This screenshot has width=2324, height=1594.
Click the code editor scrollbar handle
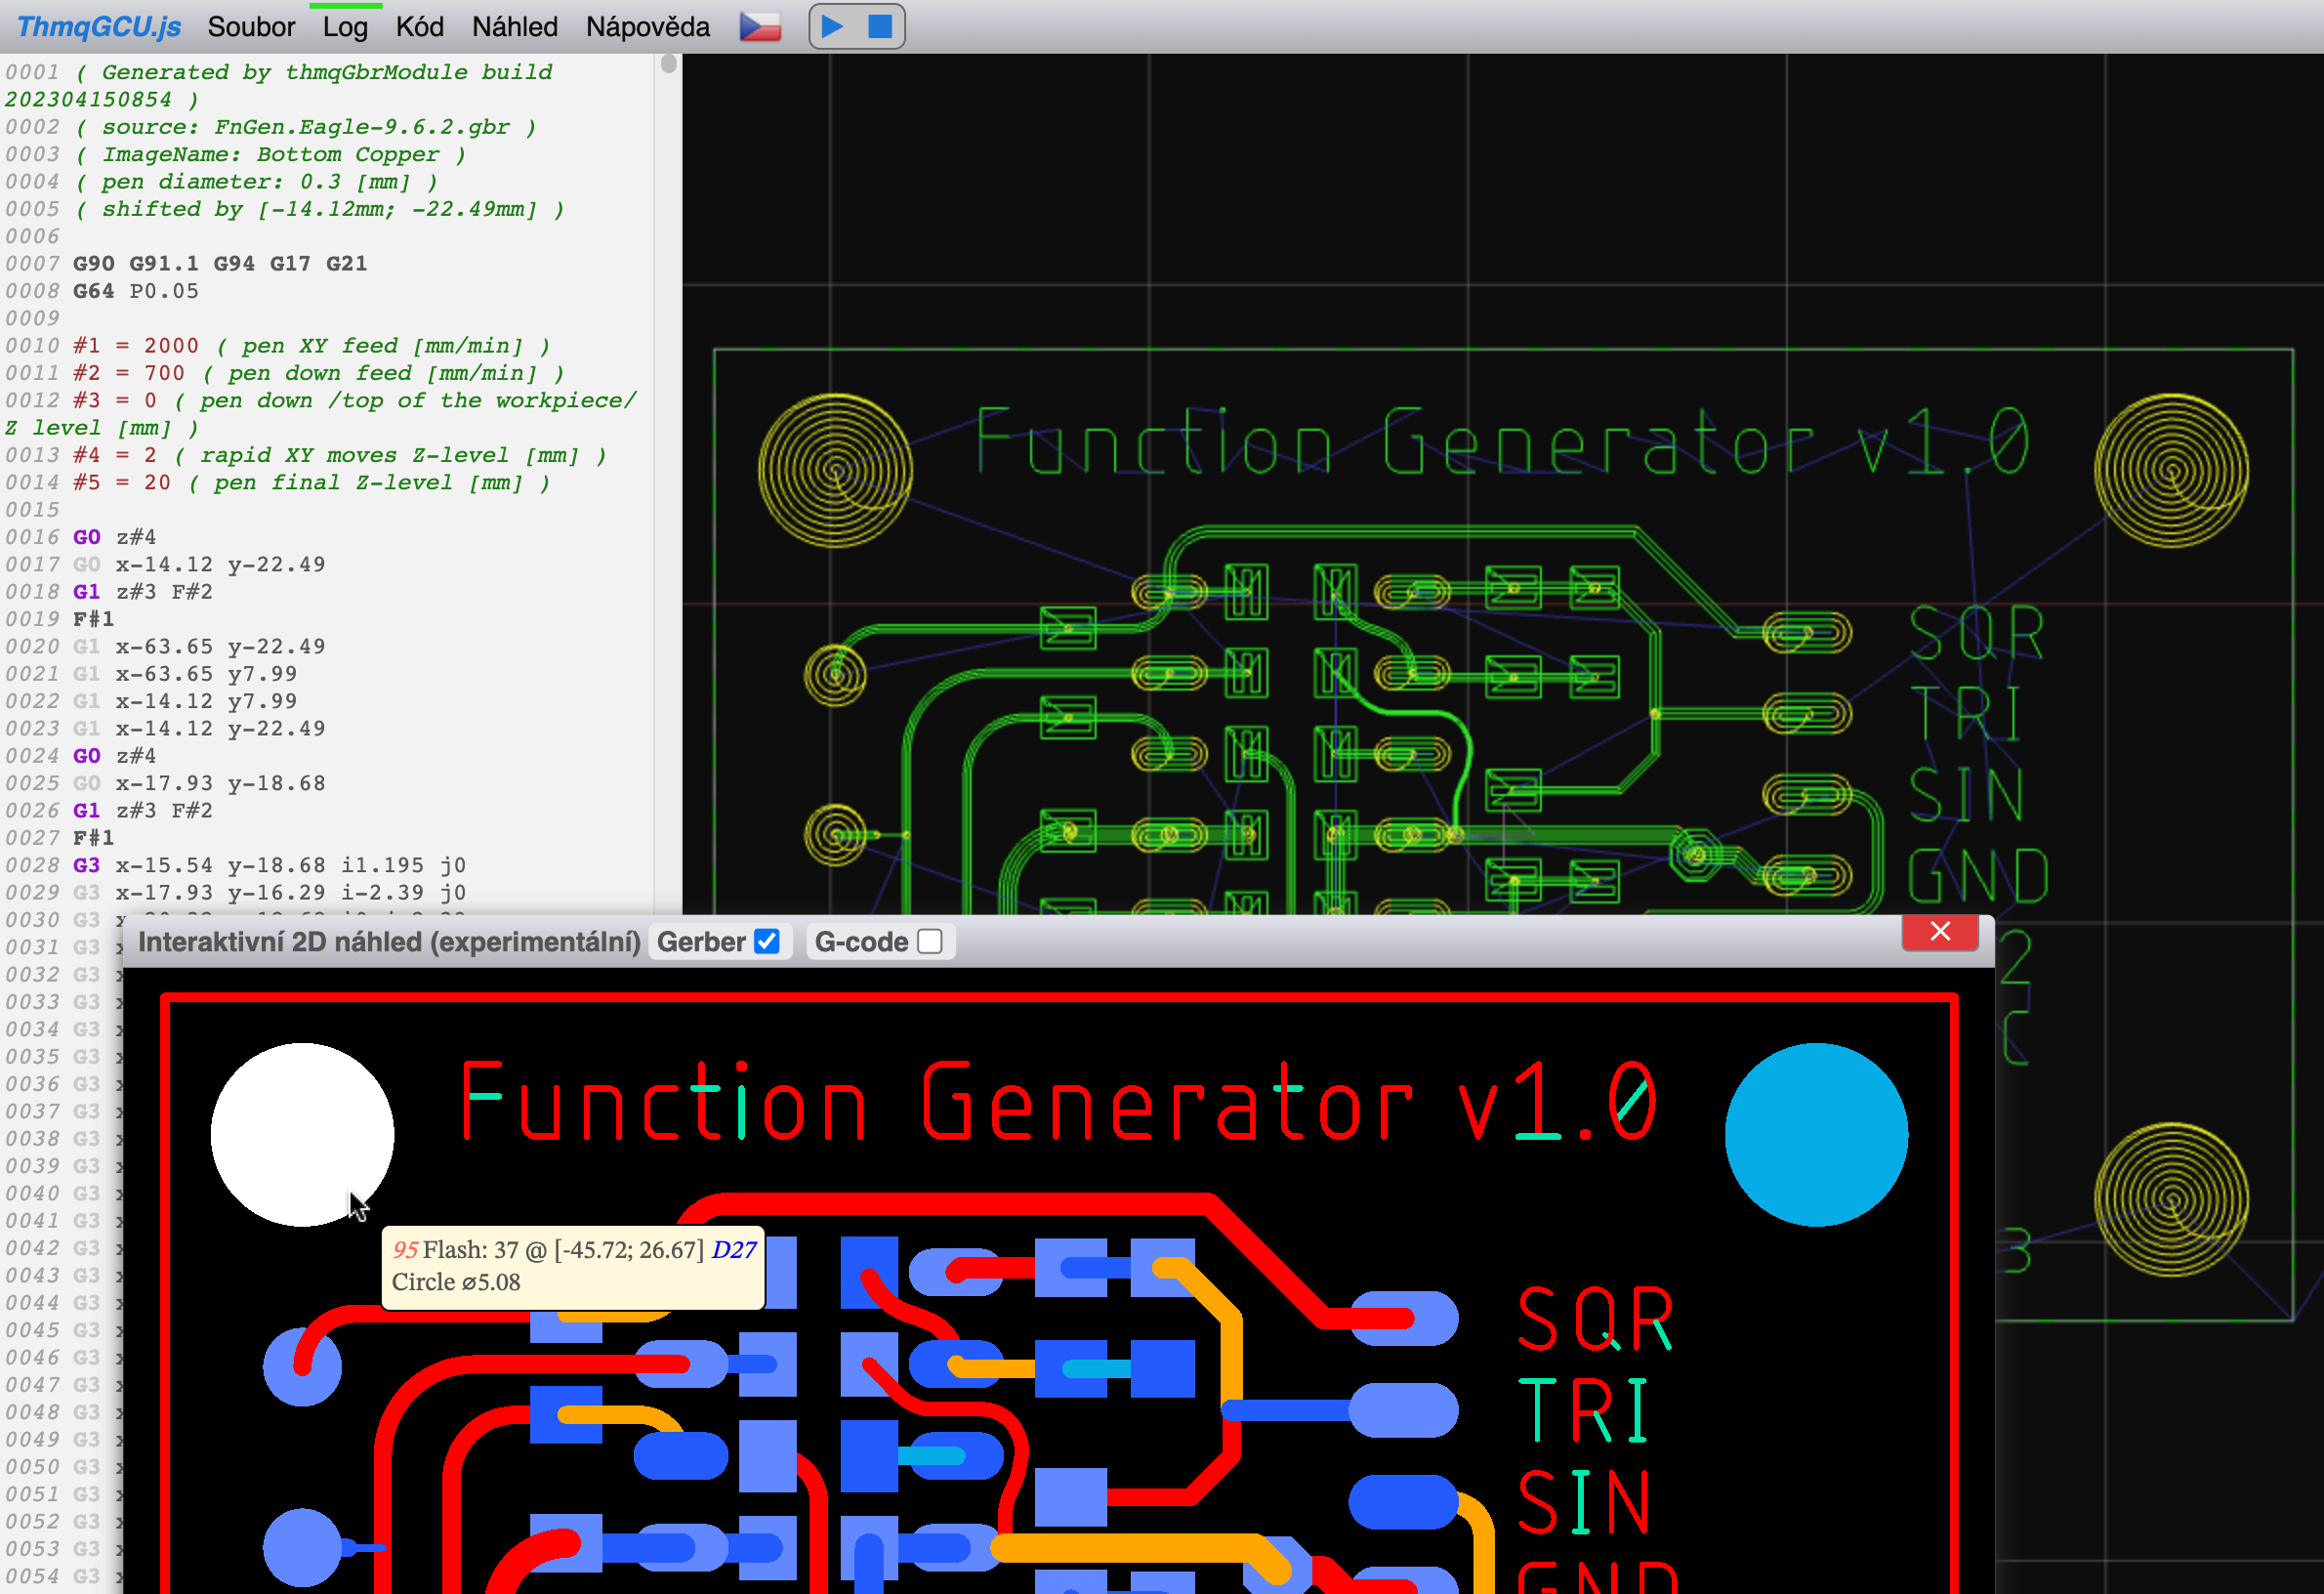point(669,64)
